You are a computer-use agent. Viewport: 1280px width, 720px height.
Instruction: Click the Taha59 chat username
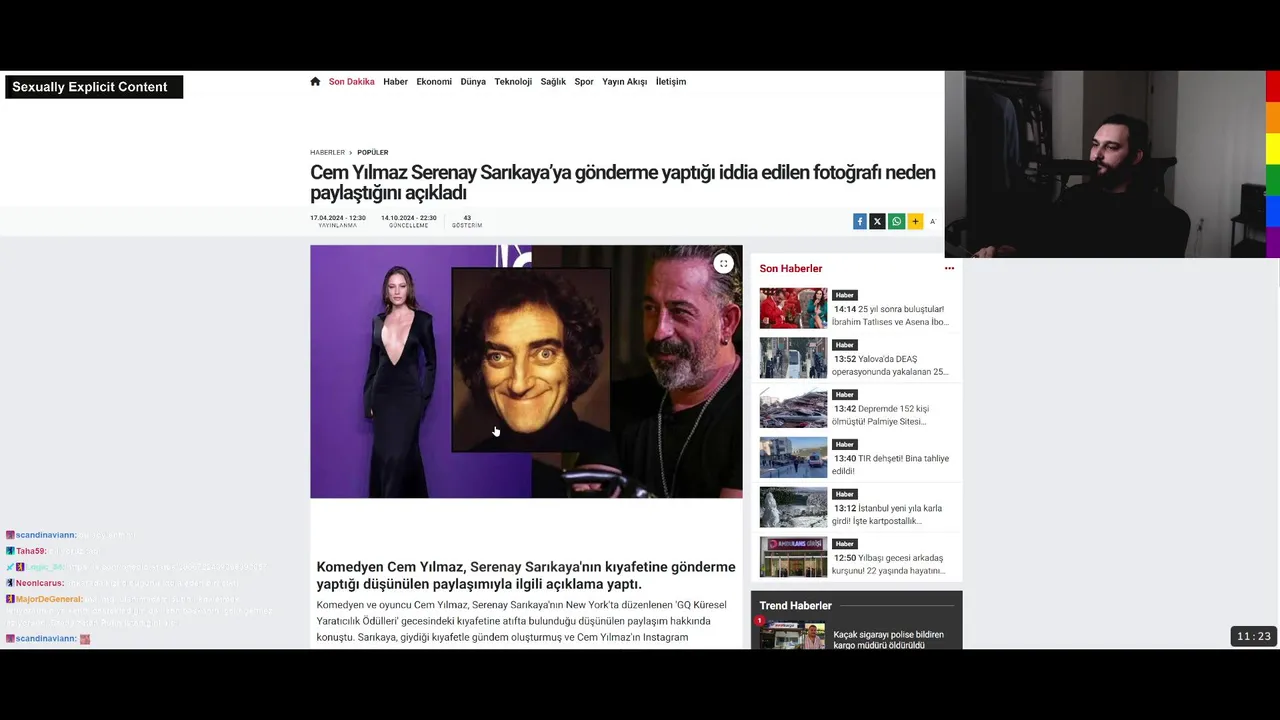(x=31, y=551)
